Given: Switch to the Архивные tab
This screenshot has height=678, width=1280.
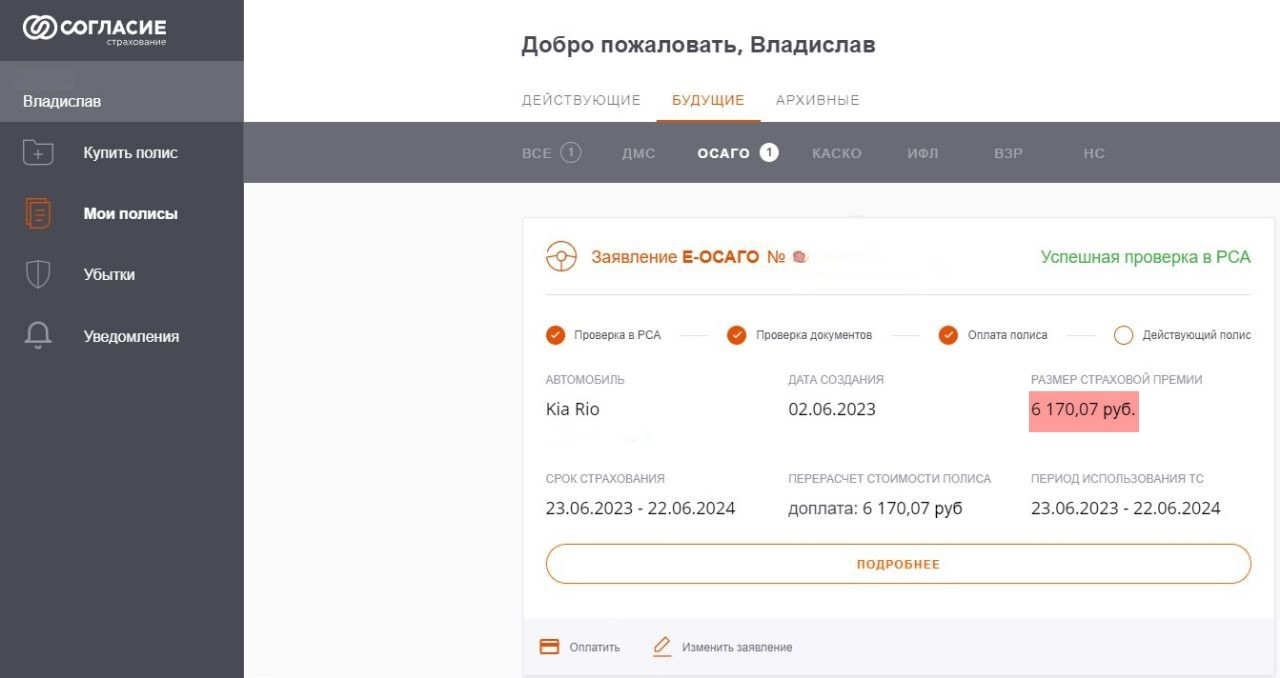Looking at the screenshot, I should pyautogui.click(x=818, y=100).
